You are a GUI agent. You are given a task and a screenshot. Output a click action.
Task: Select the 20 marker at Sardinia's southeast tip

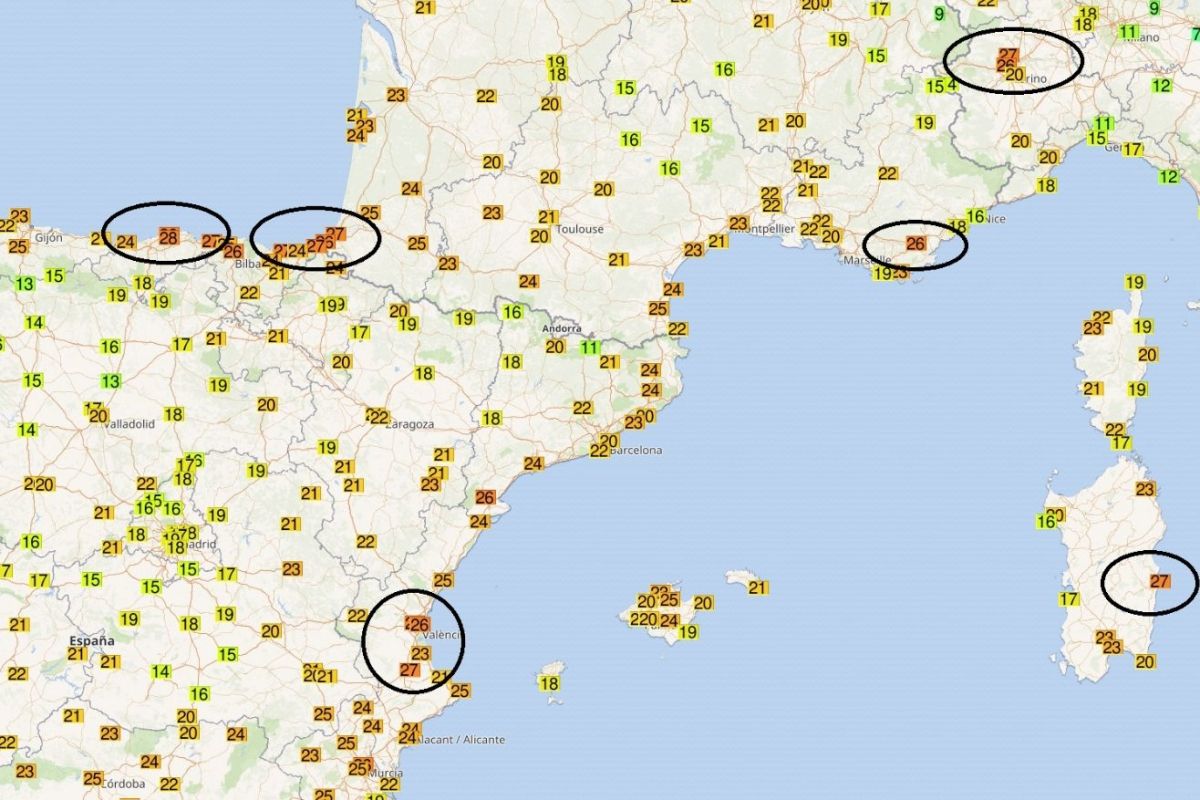[1146, 661]
